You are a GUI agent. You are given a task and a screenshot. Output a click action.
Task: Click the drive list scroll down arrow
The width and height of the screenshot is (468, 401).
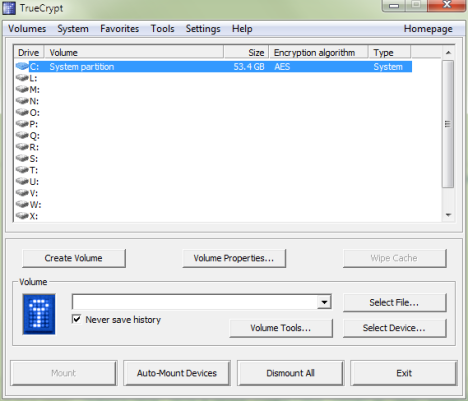click(448, 215)
